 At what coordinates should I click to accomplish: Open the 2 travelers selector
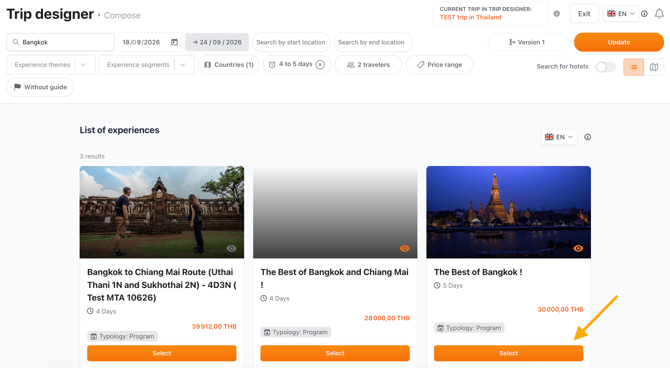coord(368,65)
